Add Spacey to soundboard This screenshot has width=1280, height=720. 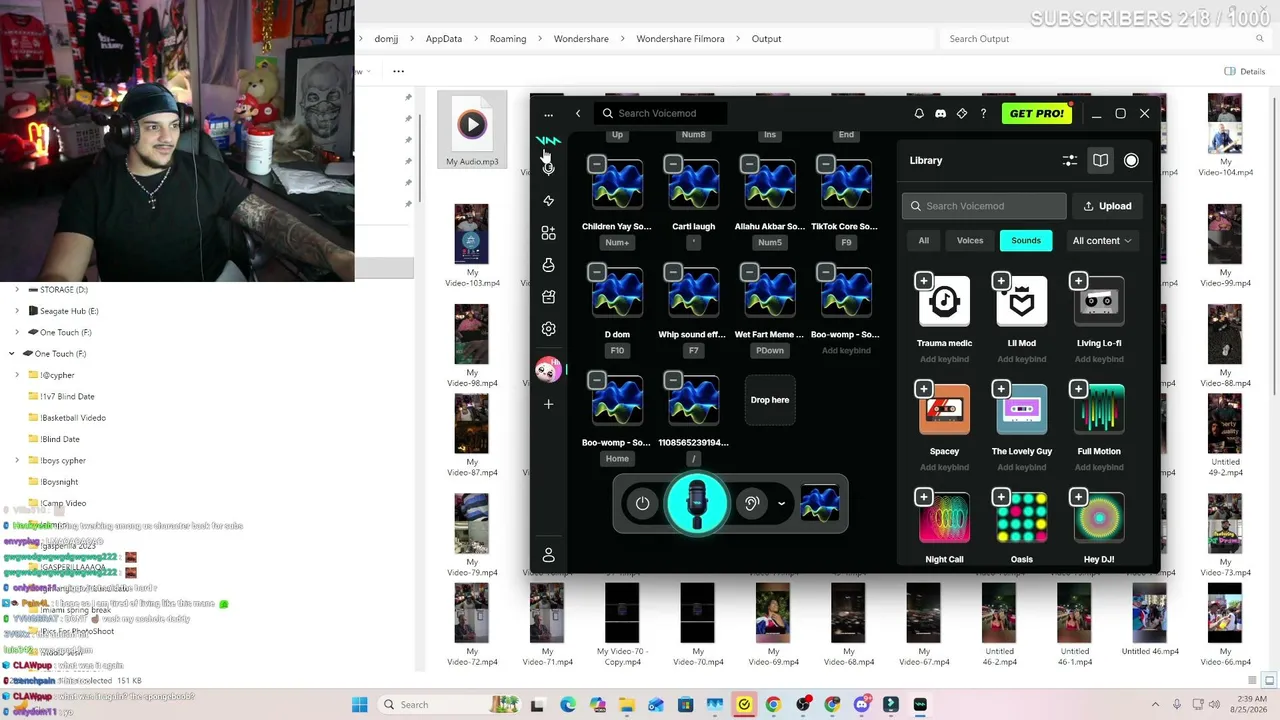(923, 389)
